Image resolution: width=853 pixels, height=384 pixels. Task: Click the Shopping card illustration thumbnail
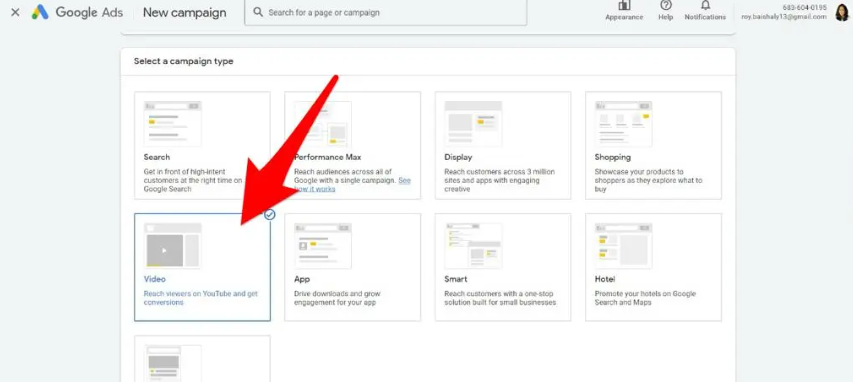(623, 124)
